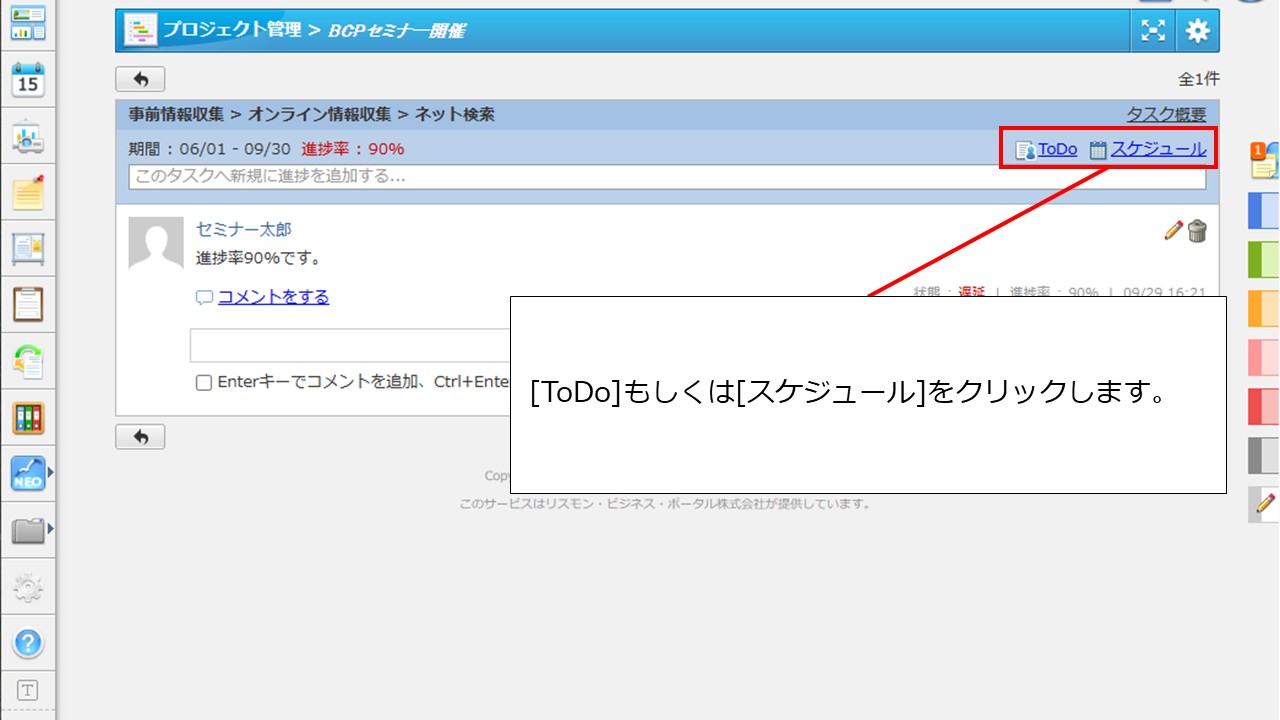This screenshot has height=720, width=1280.
Task: Enable the Enterキーでコメントを追加 checkbox
Action: (x=204, y=382)
